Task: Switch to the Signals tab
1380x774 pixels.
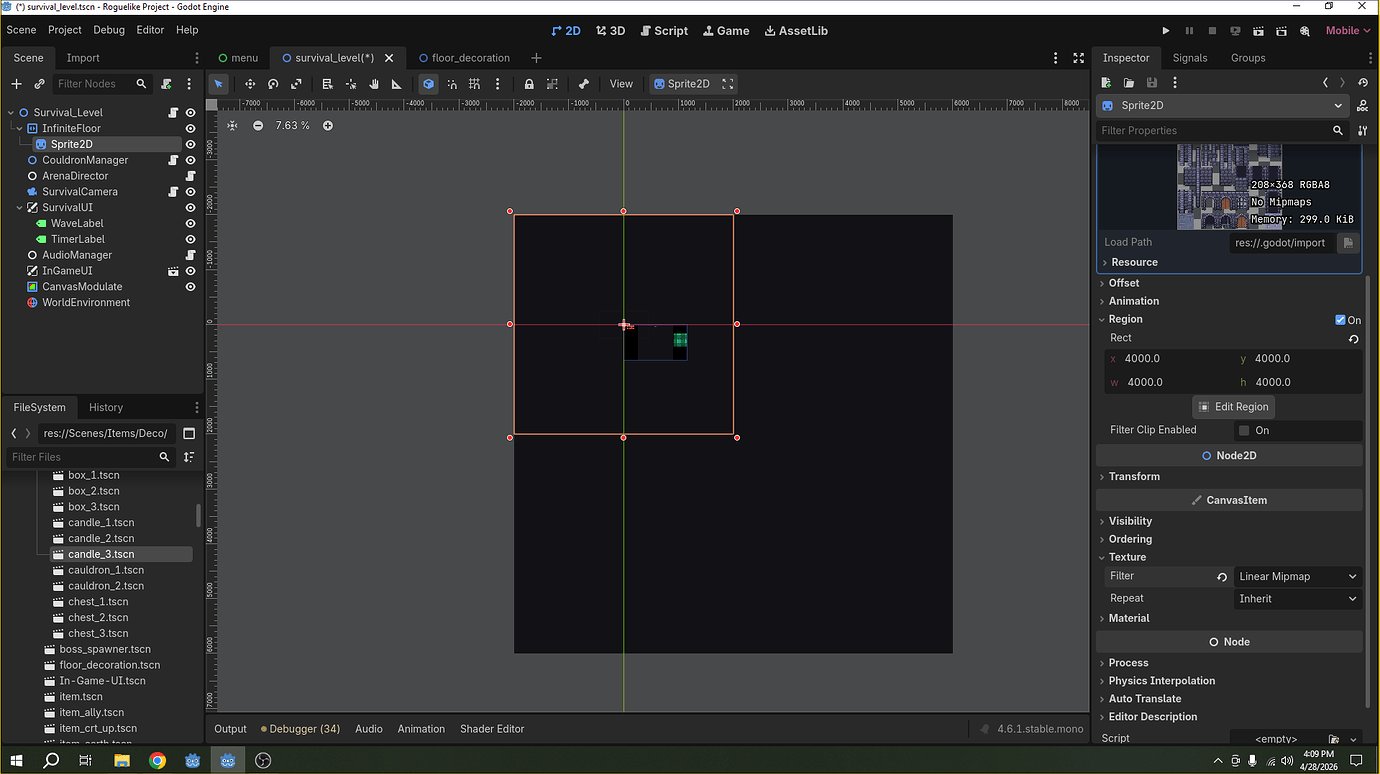Action: (1189, 58)
